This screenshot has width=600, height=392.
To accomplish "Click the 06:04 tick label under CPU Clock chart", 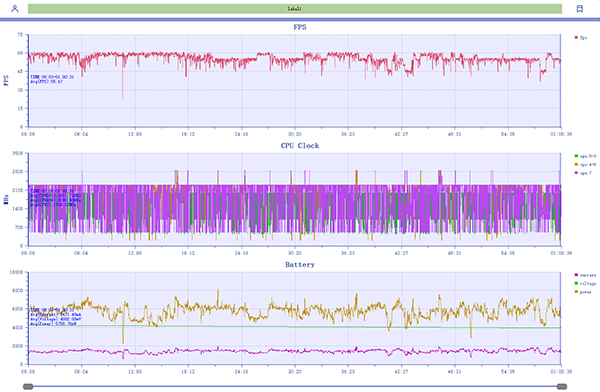I will pyautogui.click(x=81, y=253).
